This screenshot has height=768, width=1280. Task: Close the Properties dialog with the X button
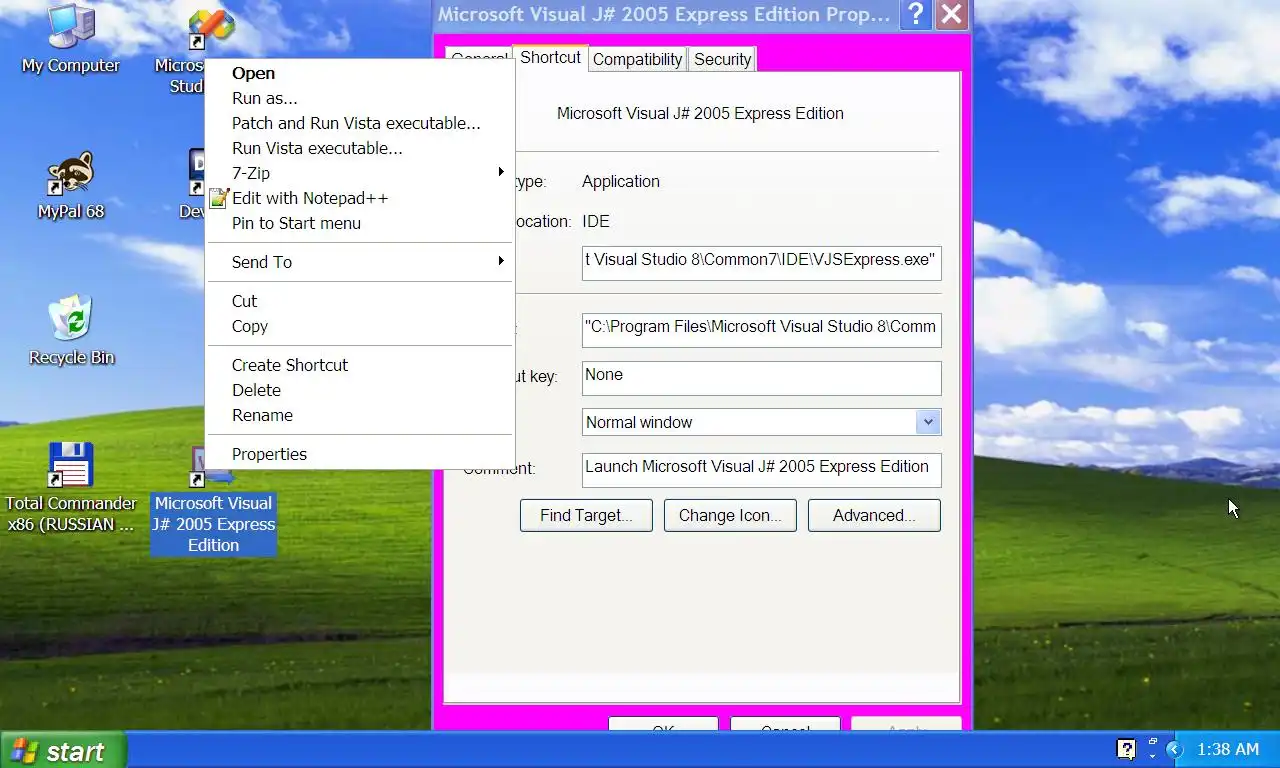952,15
